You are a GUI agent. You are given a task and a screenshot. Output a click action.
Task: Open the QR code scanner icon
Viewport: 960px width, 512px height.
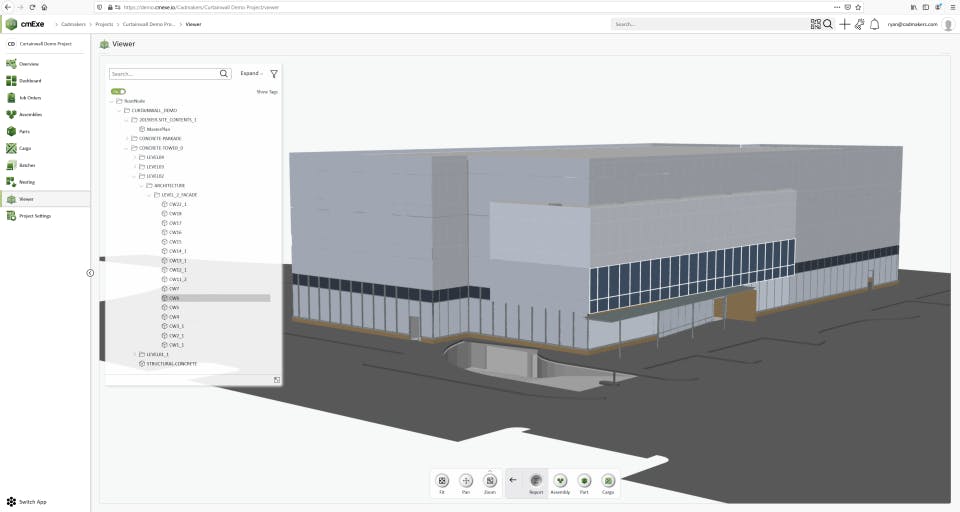pyautogui.click(x=816, y=24)
